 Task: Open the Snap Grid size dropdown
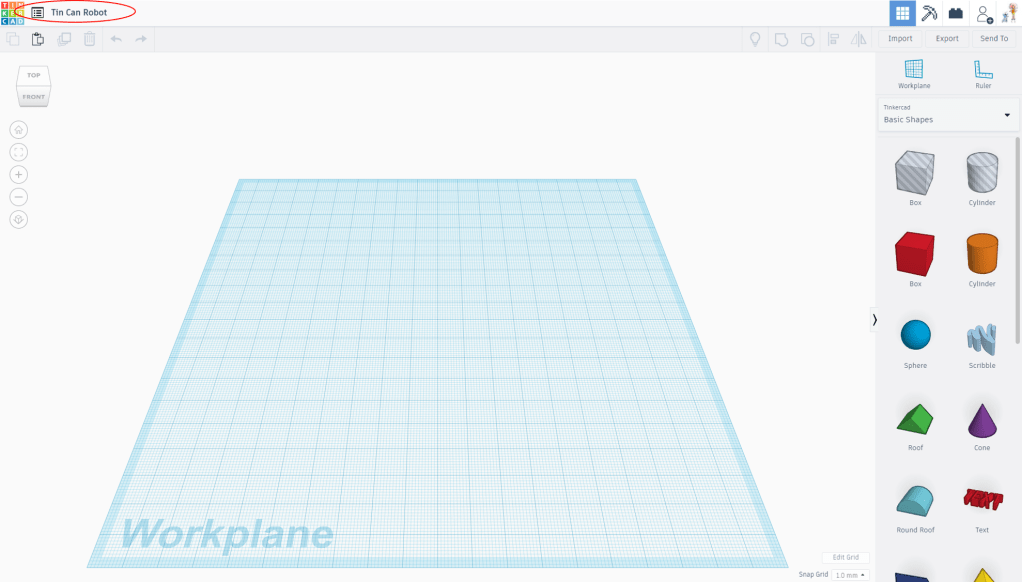point(851,575)
